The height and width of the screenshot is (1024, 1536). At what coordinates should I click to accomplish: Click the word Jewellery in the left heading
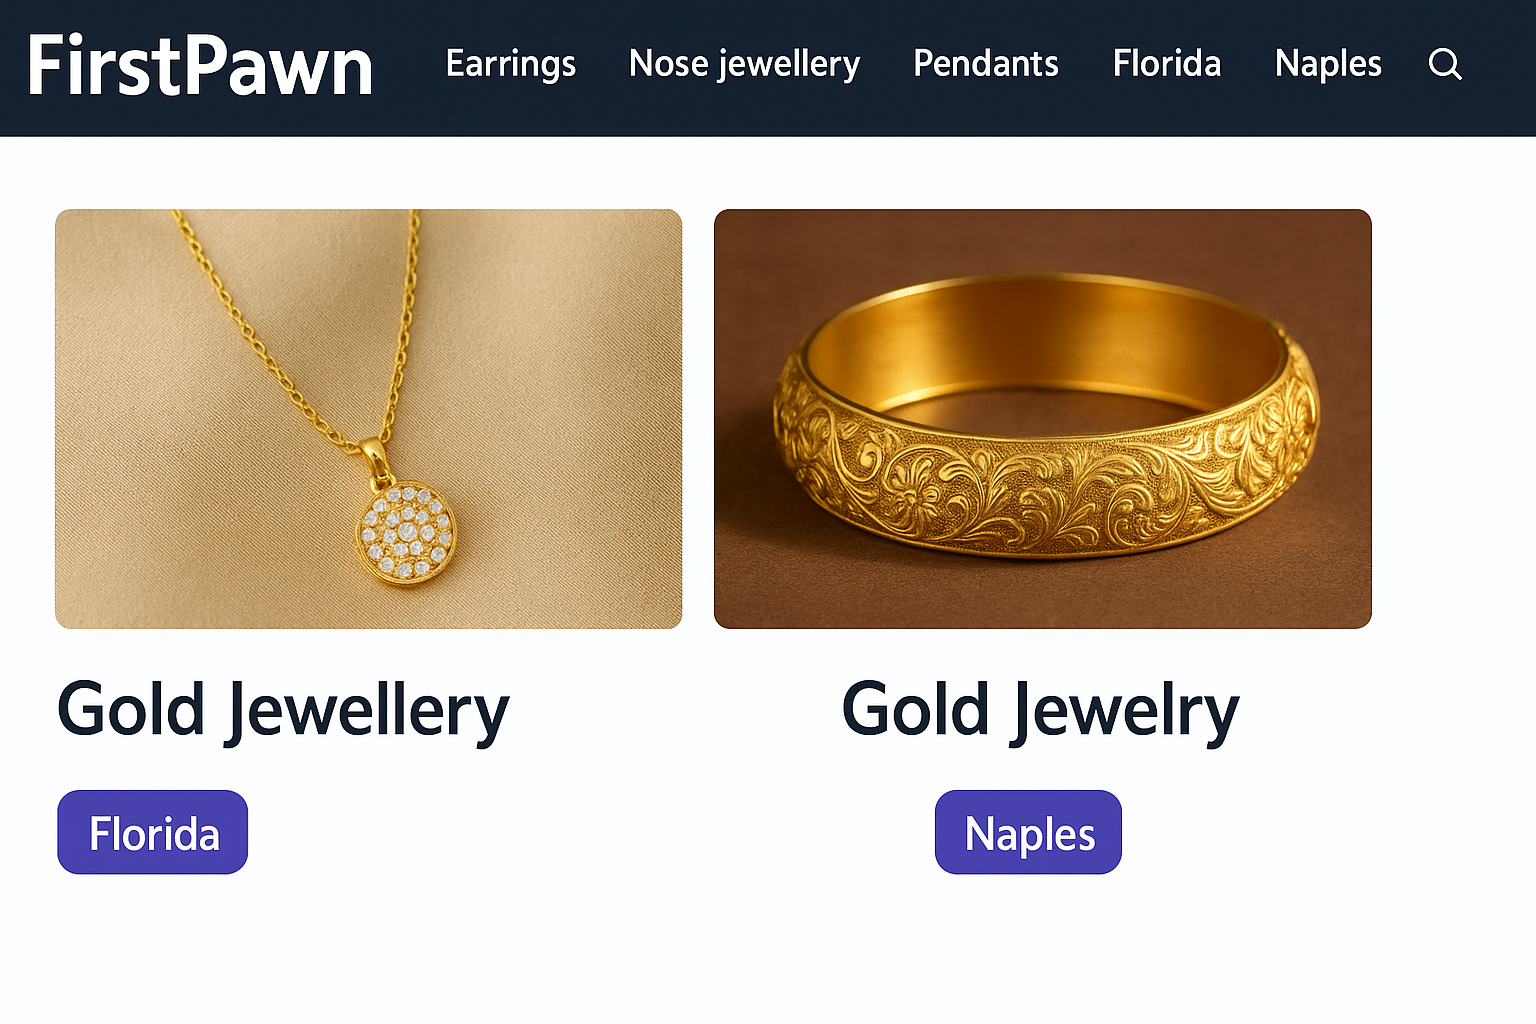tap(368, 710)
